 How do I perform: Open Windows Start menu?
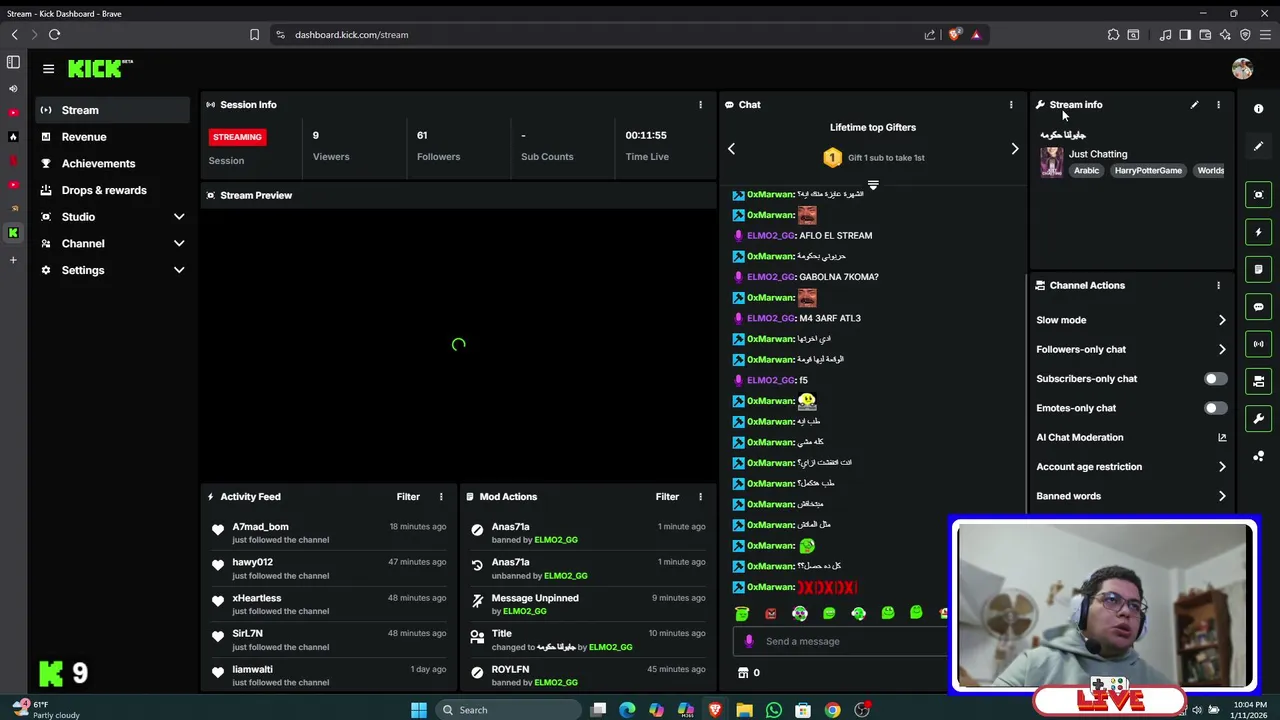click(x=419, y=710)
